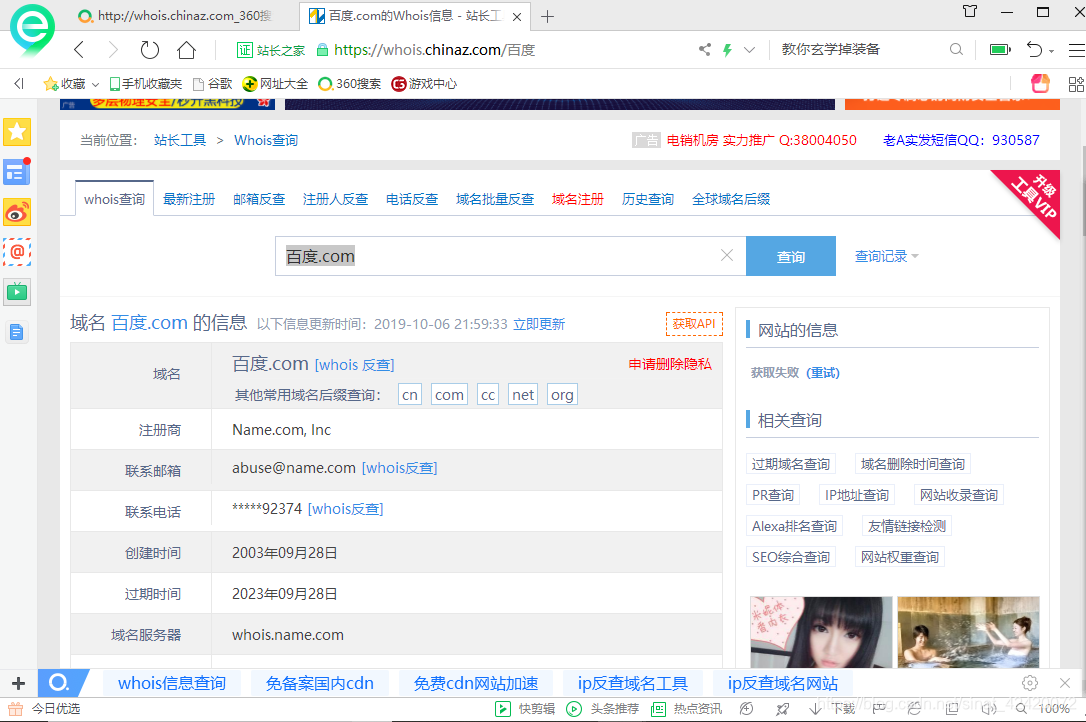Open the mail @ icon in sidebar
Image resolution: width=1086 pixels, height=722 pixels.
(x=17, y=252)
